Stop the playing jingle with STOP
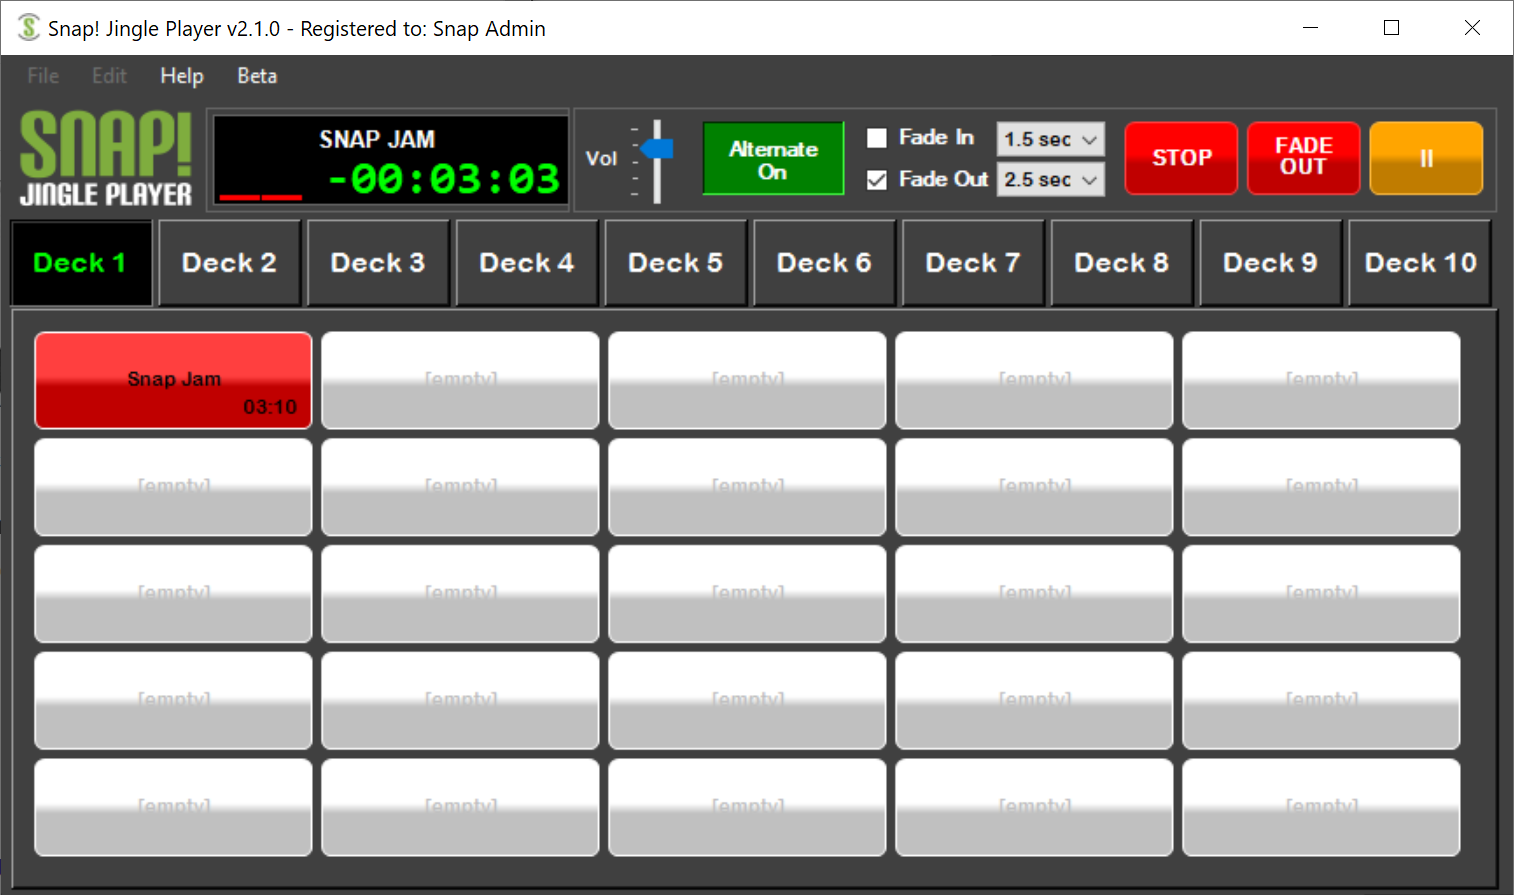 tap(1181, 158)
